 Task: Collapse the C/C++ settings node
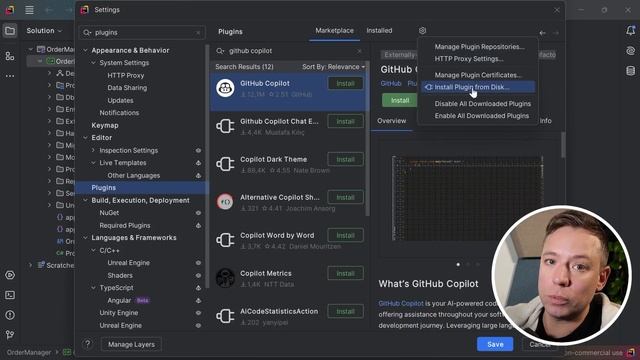(93, 250)
